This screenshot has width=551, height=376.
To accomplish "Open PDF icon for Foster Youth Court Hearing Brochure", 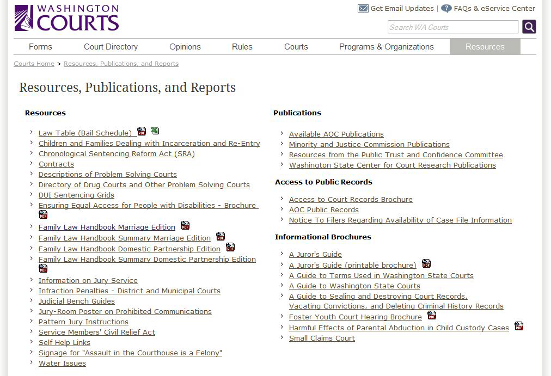I will click(x=432, y=315).
